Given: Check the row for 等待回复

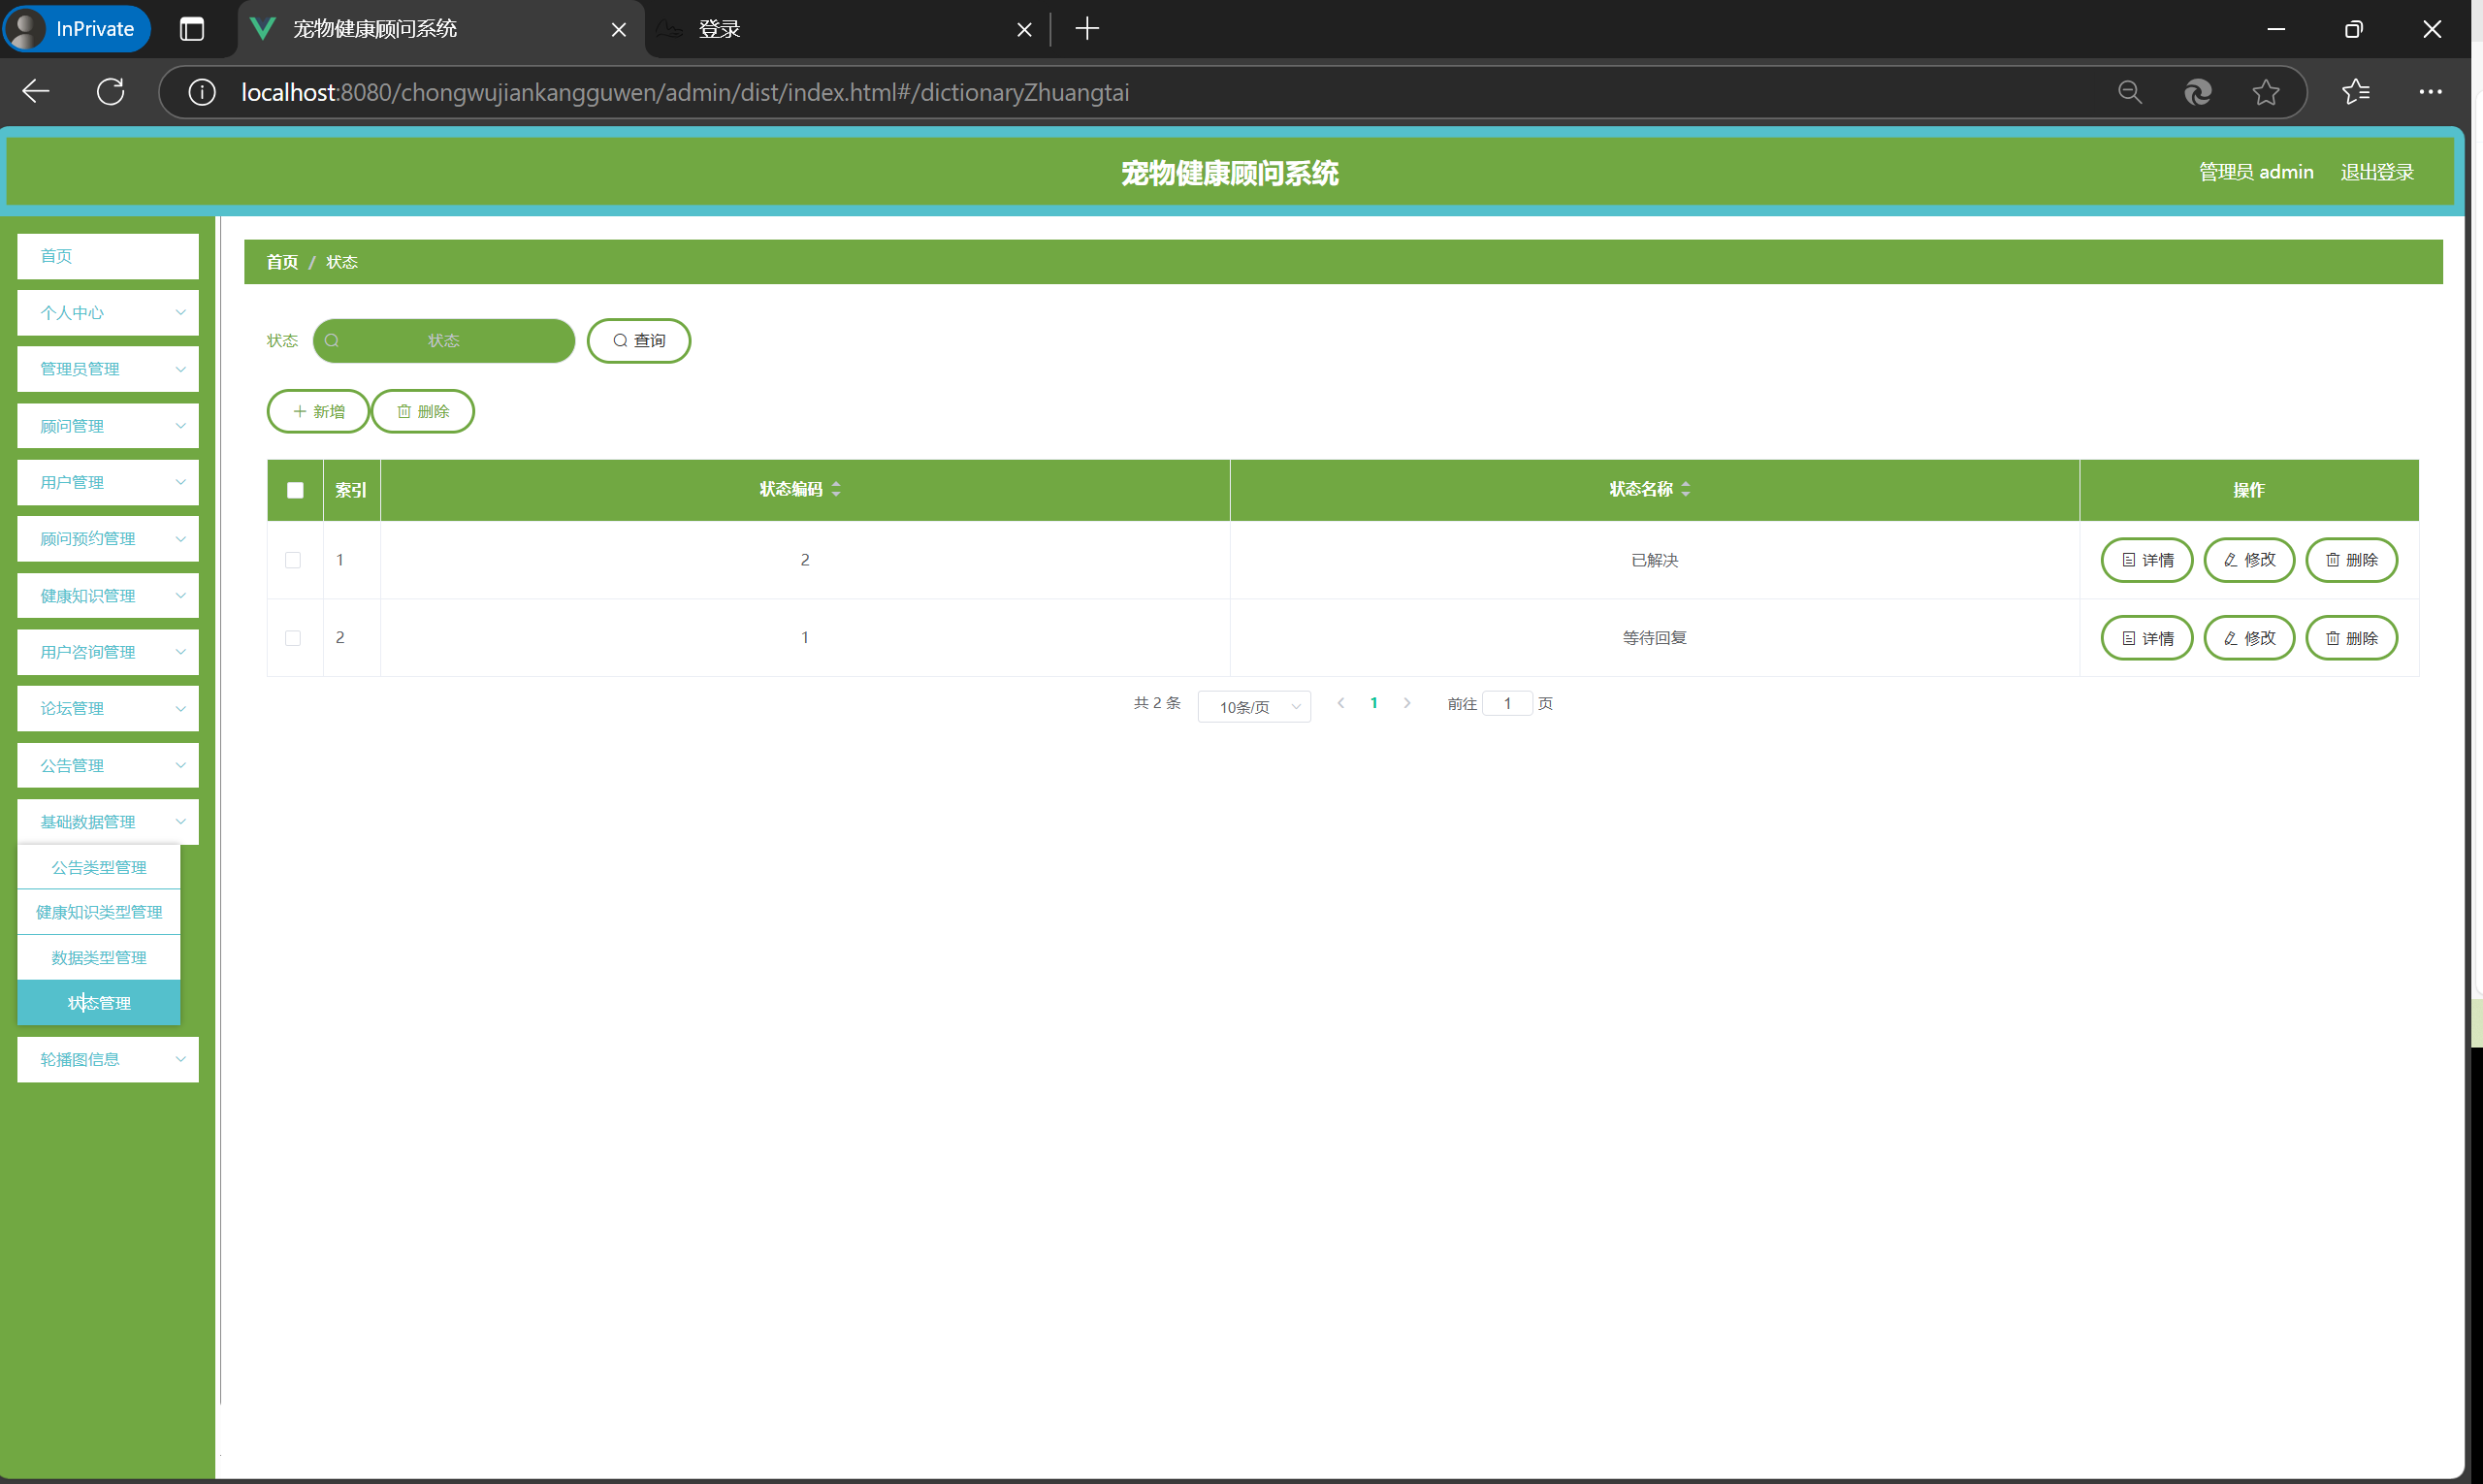Looking at the screenshot, I should [293, 638].
